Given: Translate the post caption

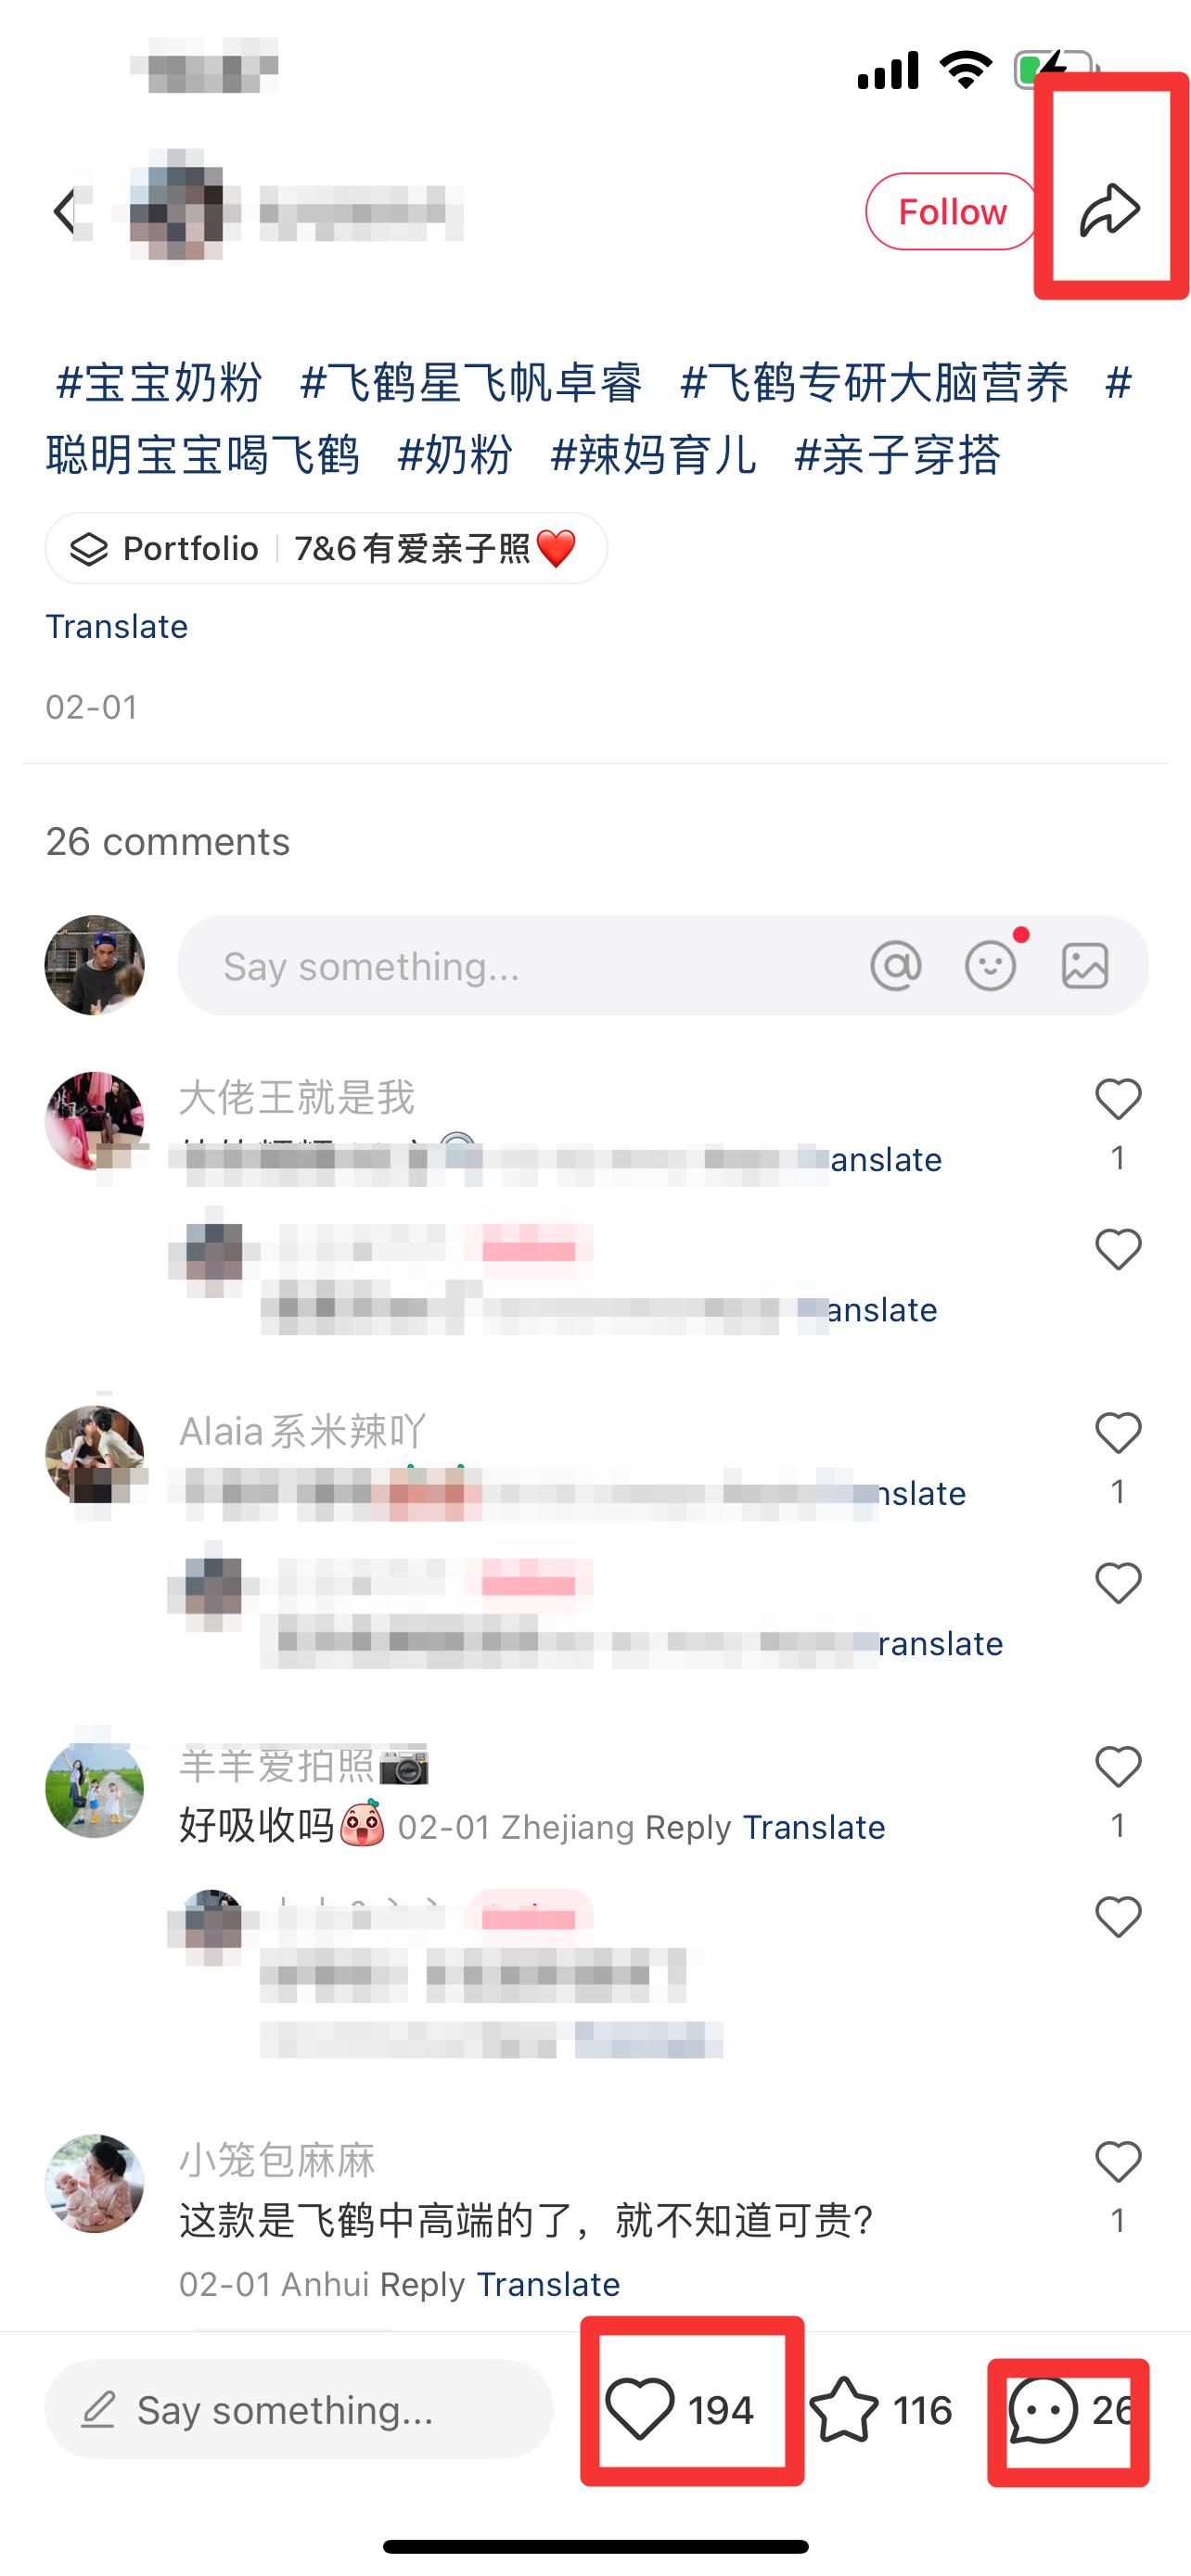Looking at the screenshot, I should 117,626.
